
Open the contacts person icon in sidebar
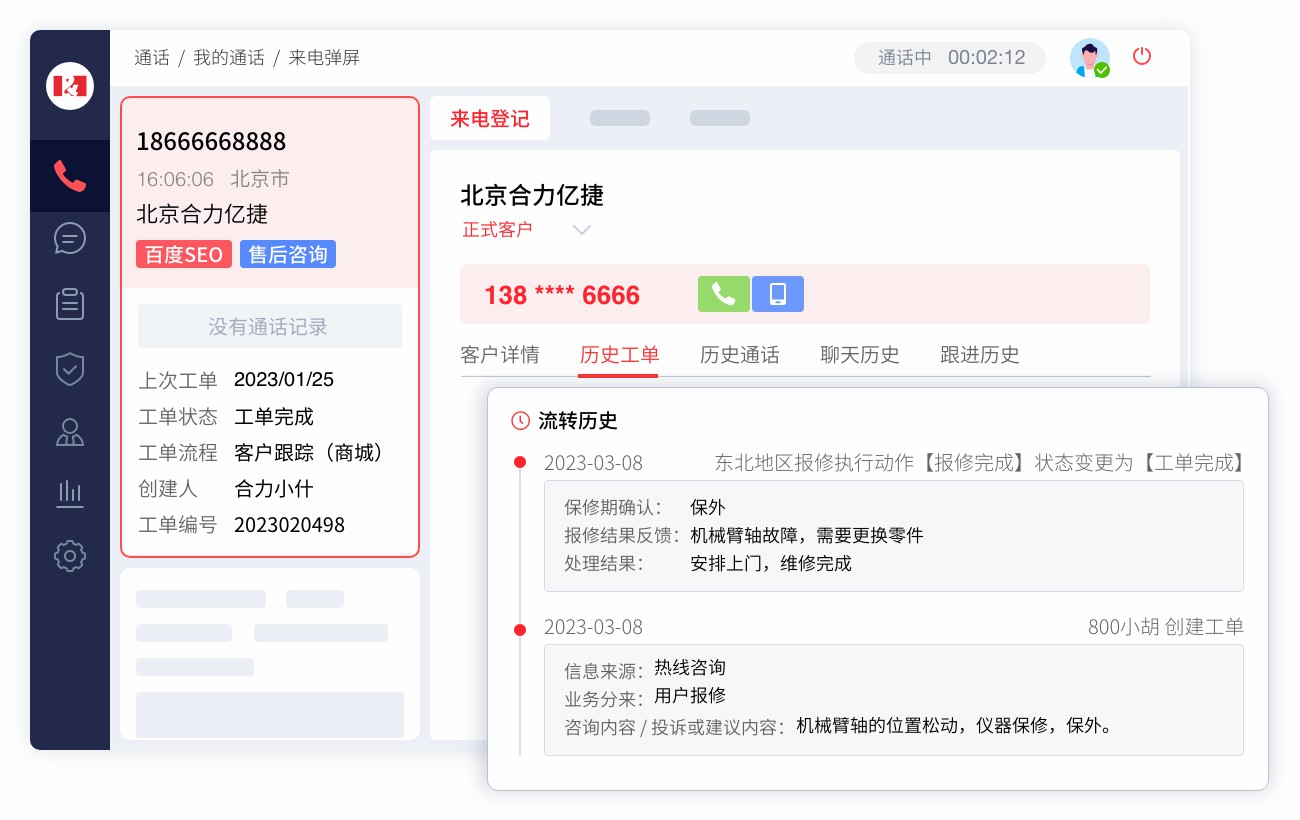(70, 432)
